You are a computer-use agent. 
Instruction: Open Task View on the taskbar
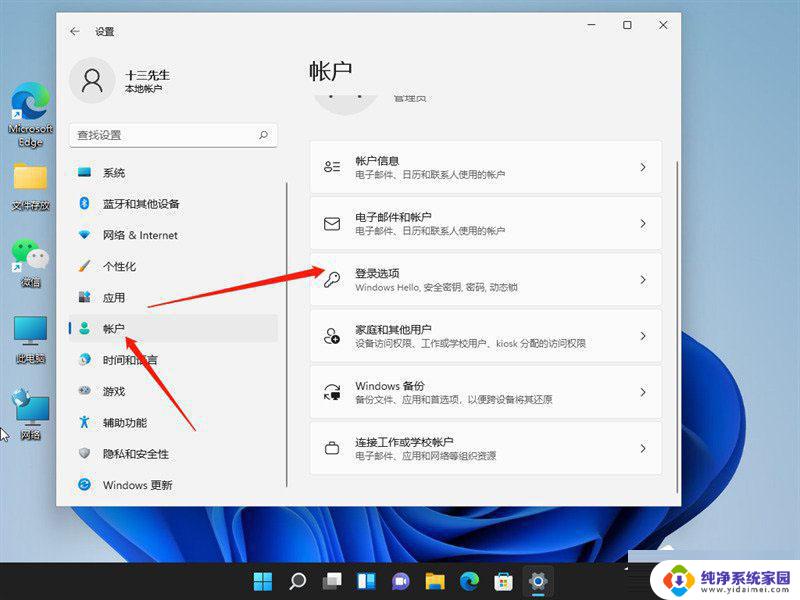pos(332,581)
